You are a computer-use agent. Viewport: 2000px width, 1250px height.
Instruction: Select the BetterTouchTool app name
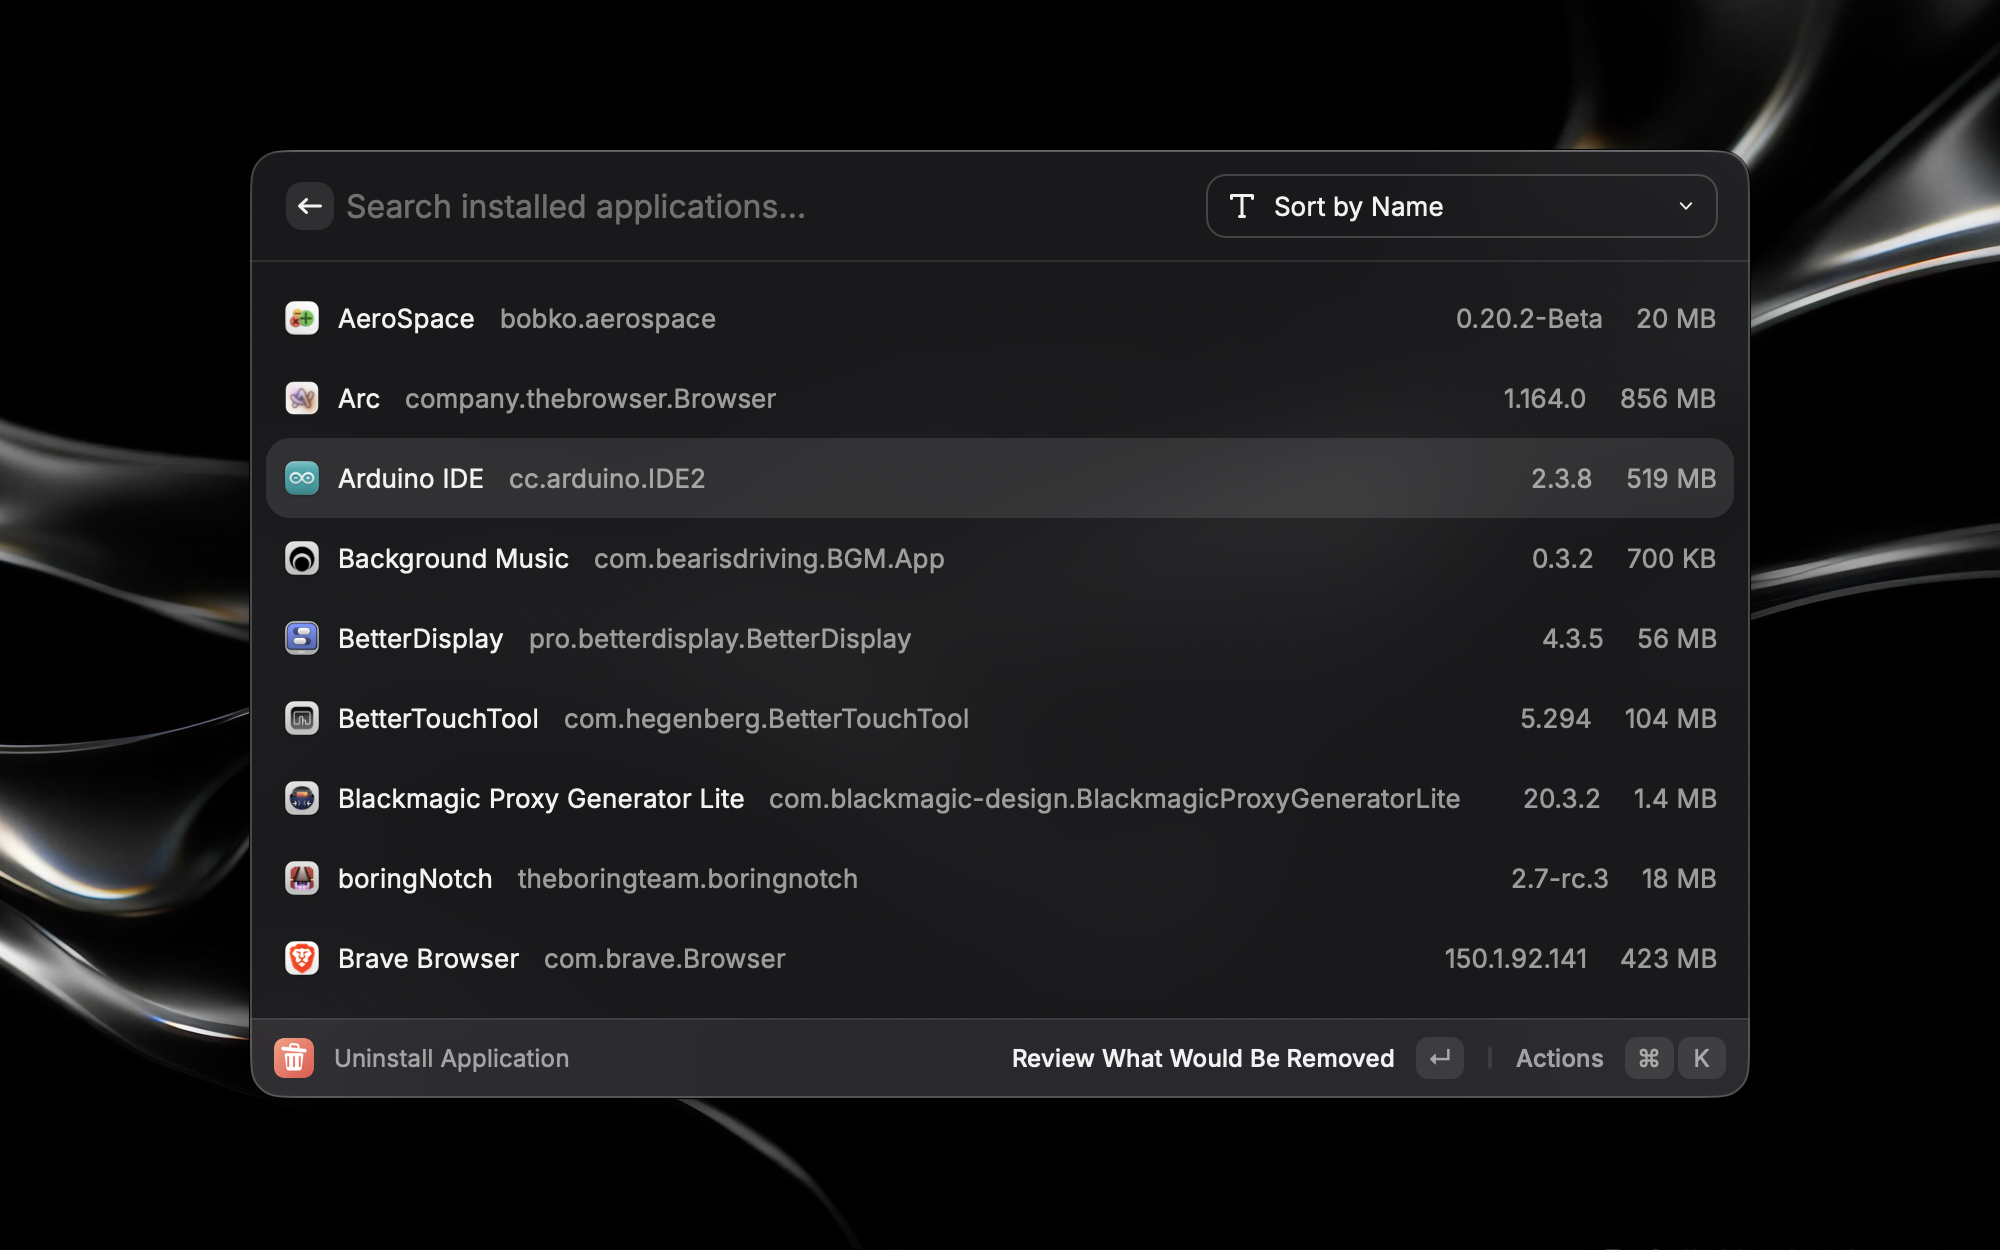click(x=438, y=718)
